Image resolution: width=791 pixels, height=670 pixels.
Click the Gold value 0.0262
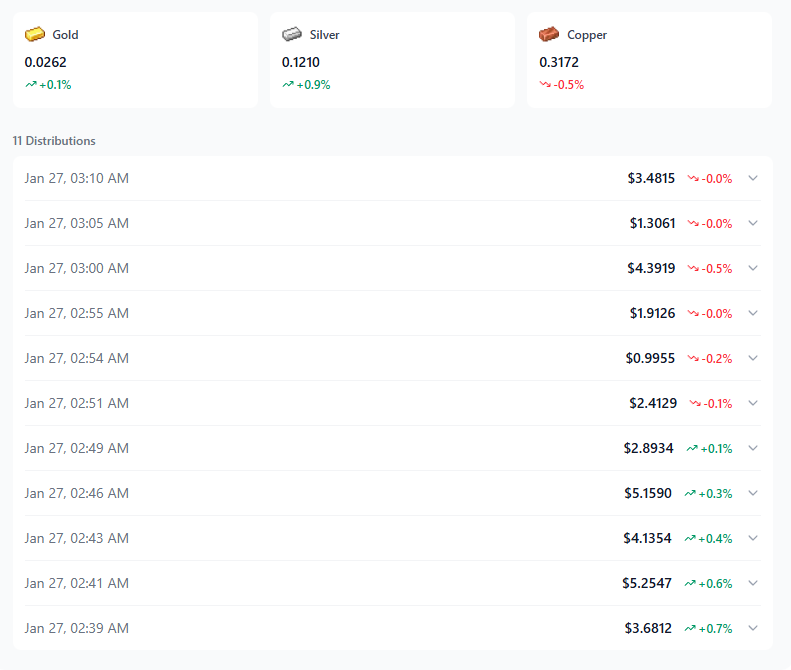tap(45, 62)
